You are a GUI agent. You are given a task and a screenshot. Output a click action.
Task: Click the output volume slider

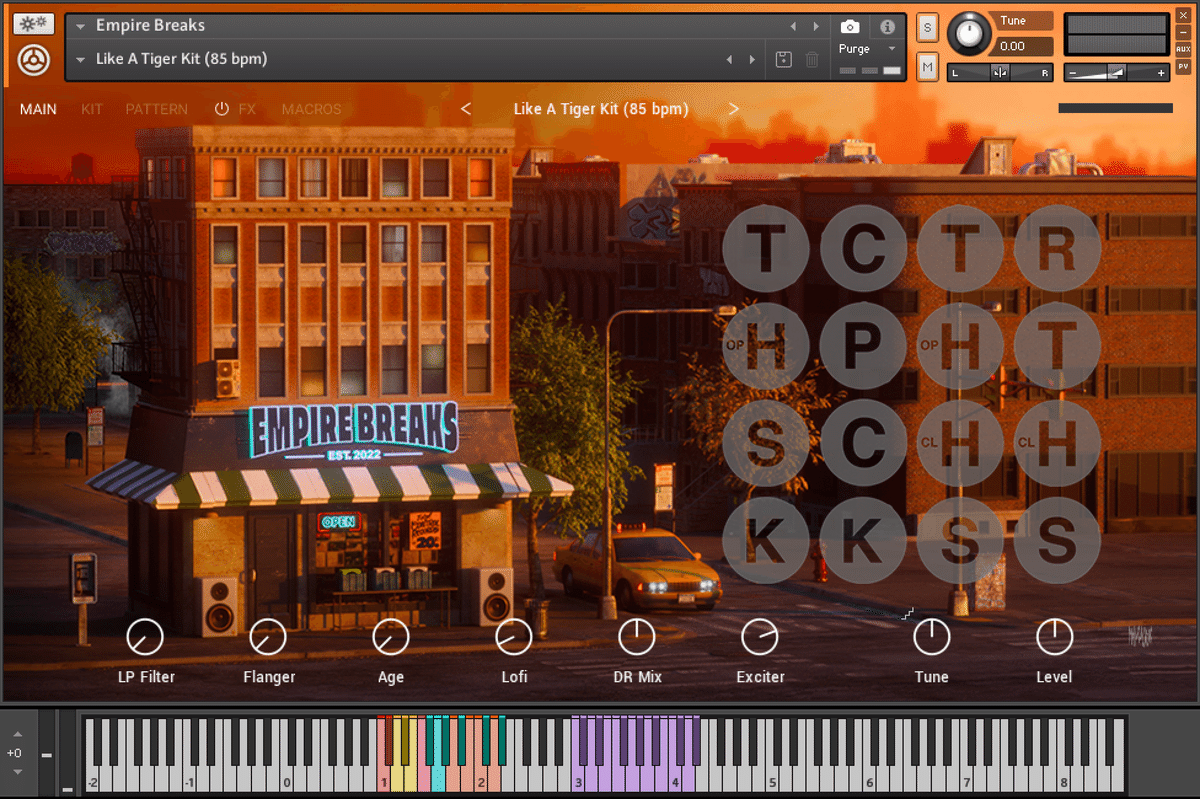1116,72
